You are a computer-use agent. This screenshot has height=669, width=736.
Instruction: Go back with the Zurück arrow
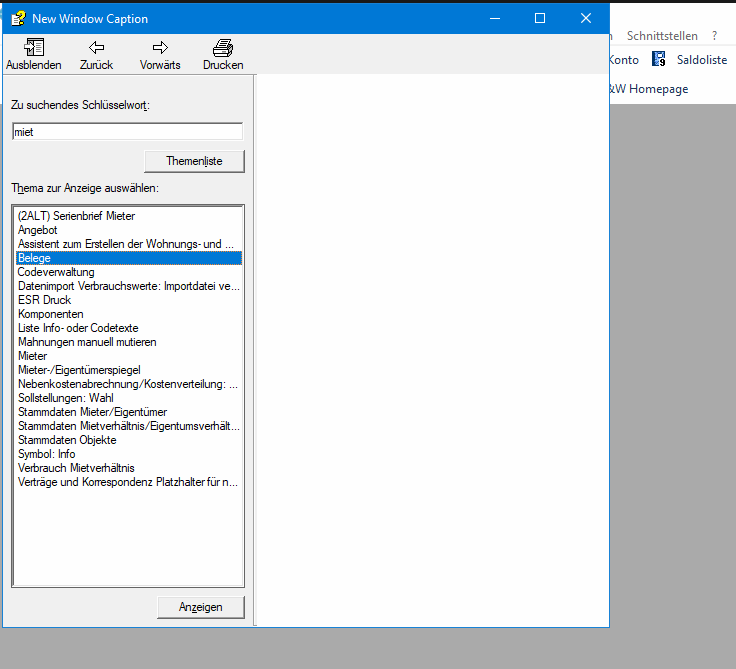tap(96, 47)
